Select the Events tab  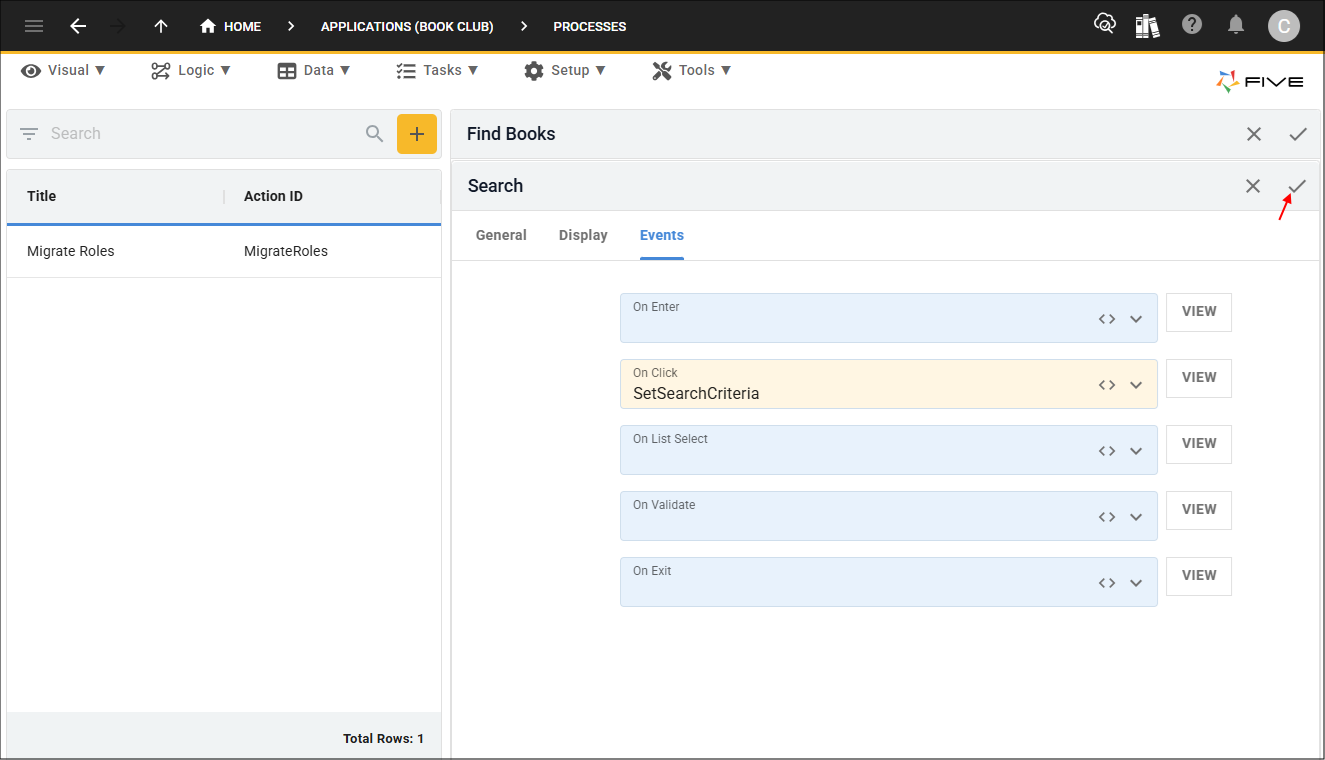pyautogui.click(x=662, y=235)
